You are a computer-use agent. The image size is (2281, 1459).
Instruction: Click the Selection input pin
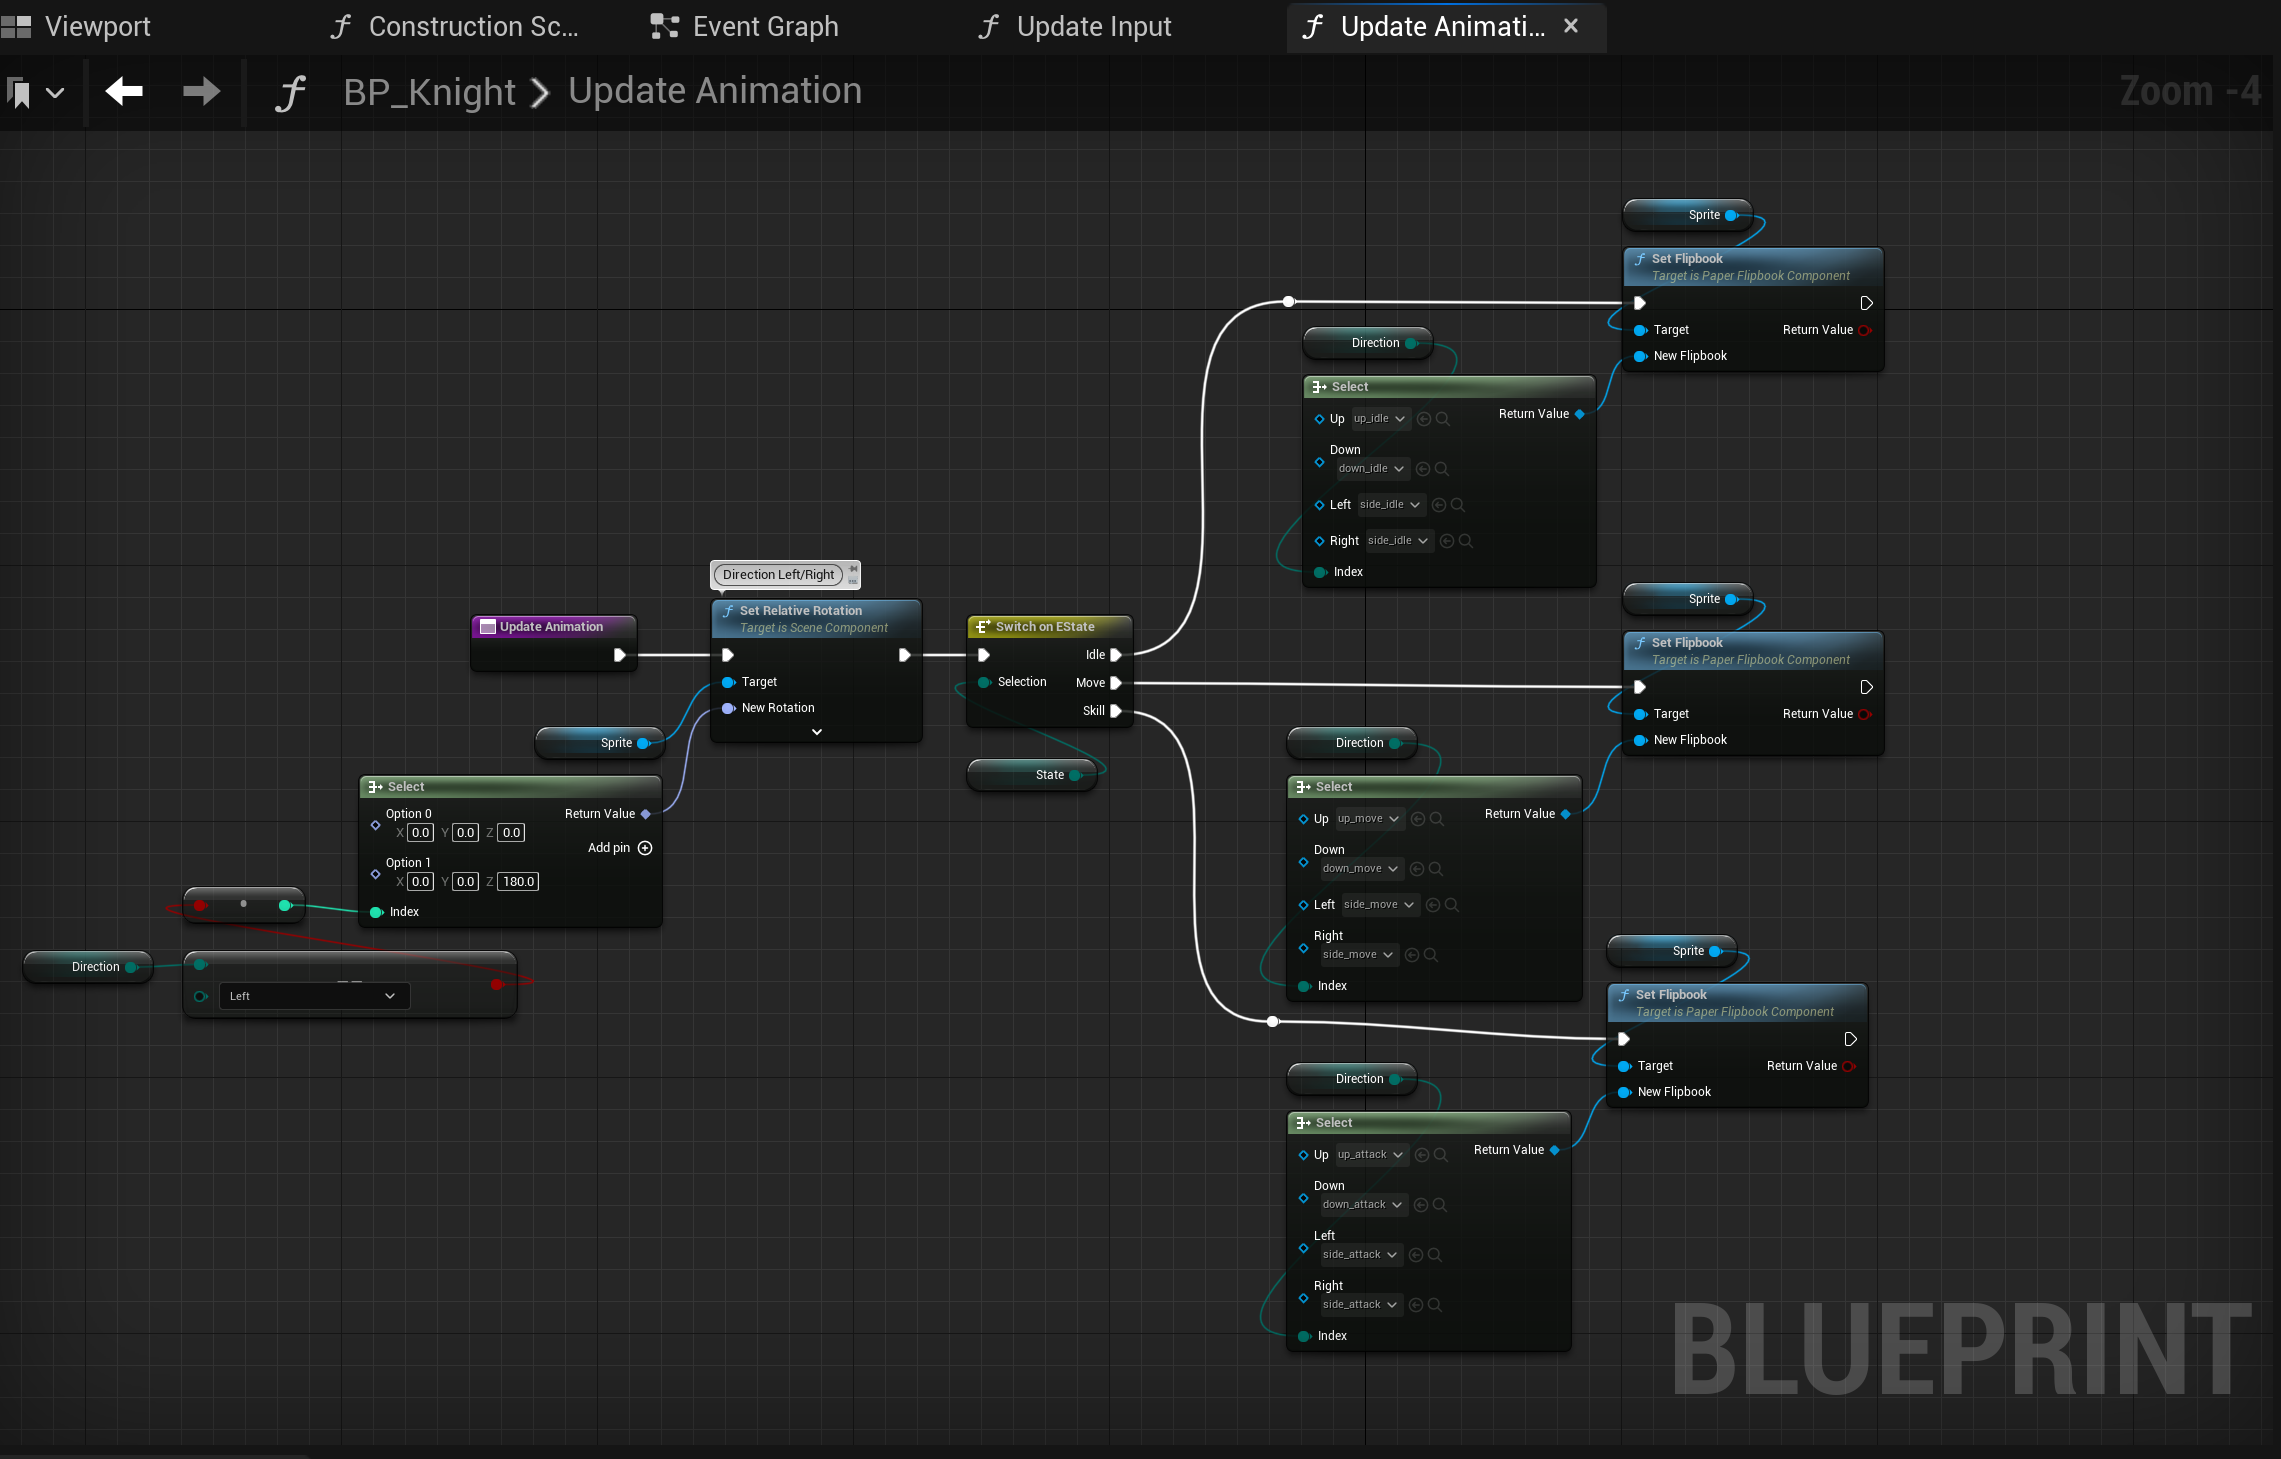985,682
